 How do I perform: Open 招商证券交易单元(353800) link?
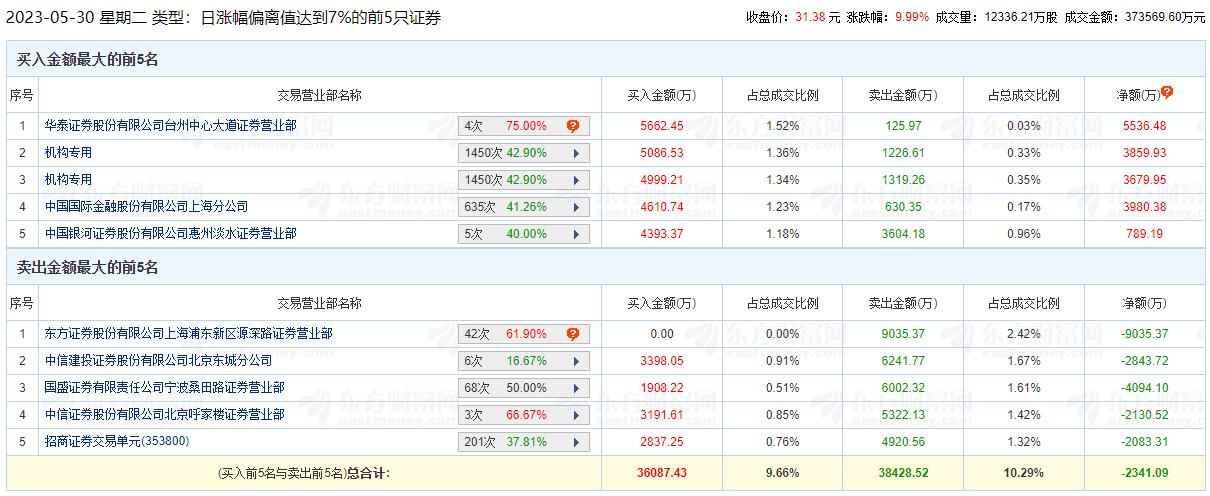coord(117,442)
